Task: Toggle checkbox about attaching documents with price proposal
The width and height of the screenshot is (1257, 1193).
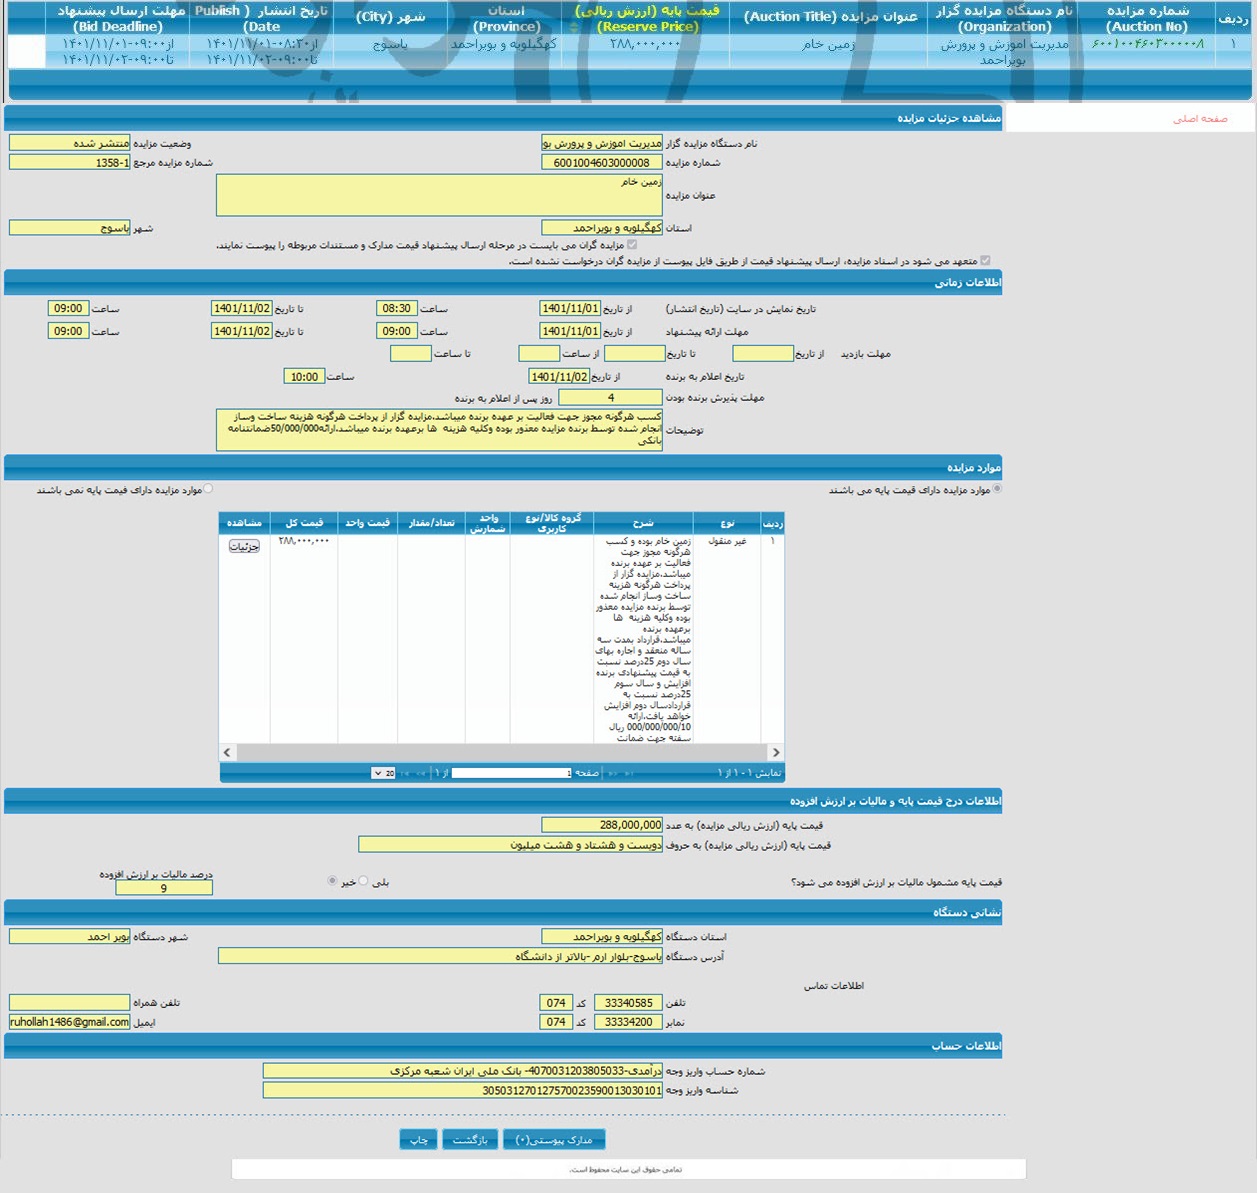Action: click(x=631, y=244)
